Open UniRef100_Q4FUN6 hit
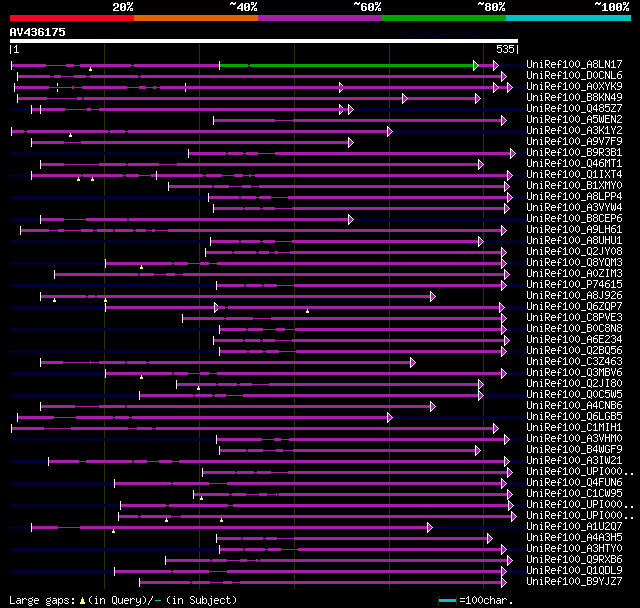640x608 pixels. pos(574,483)
